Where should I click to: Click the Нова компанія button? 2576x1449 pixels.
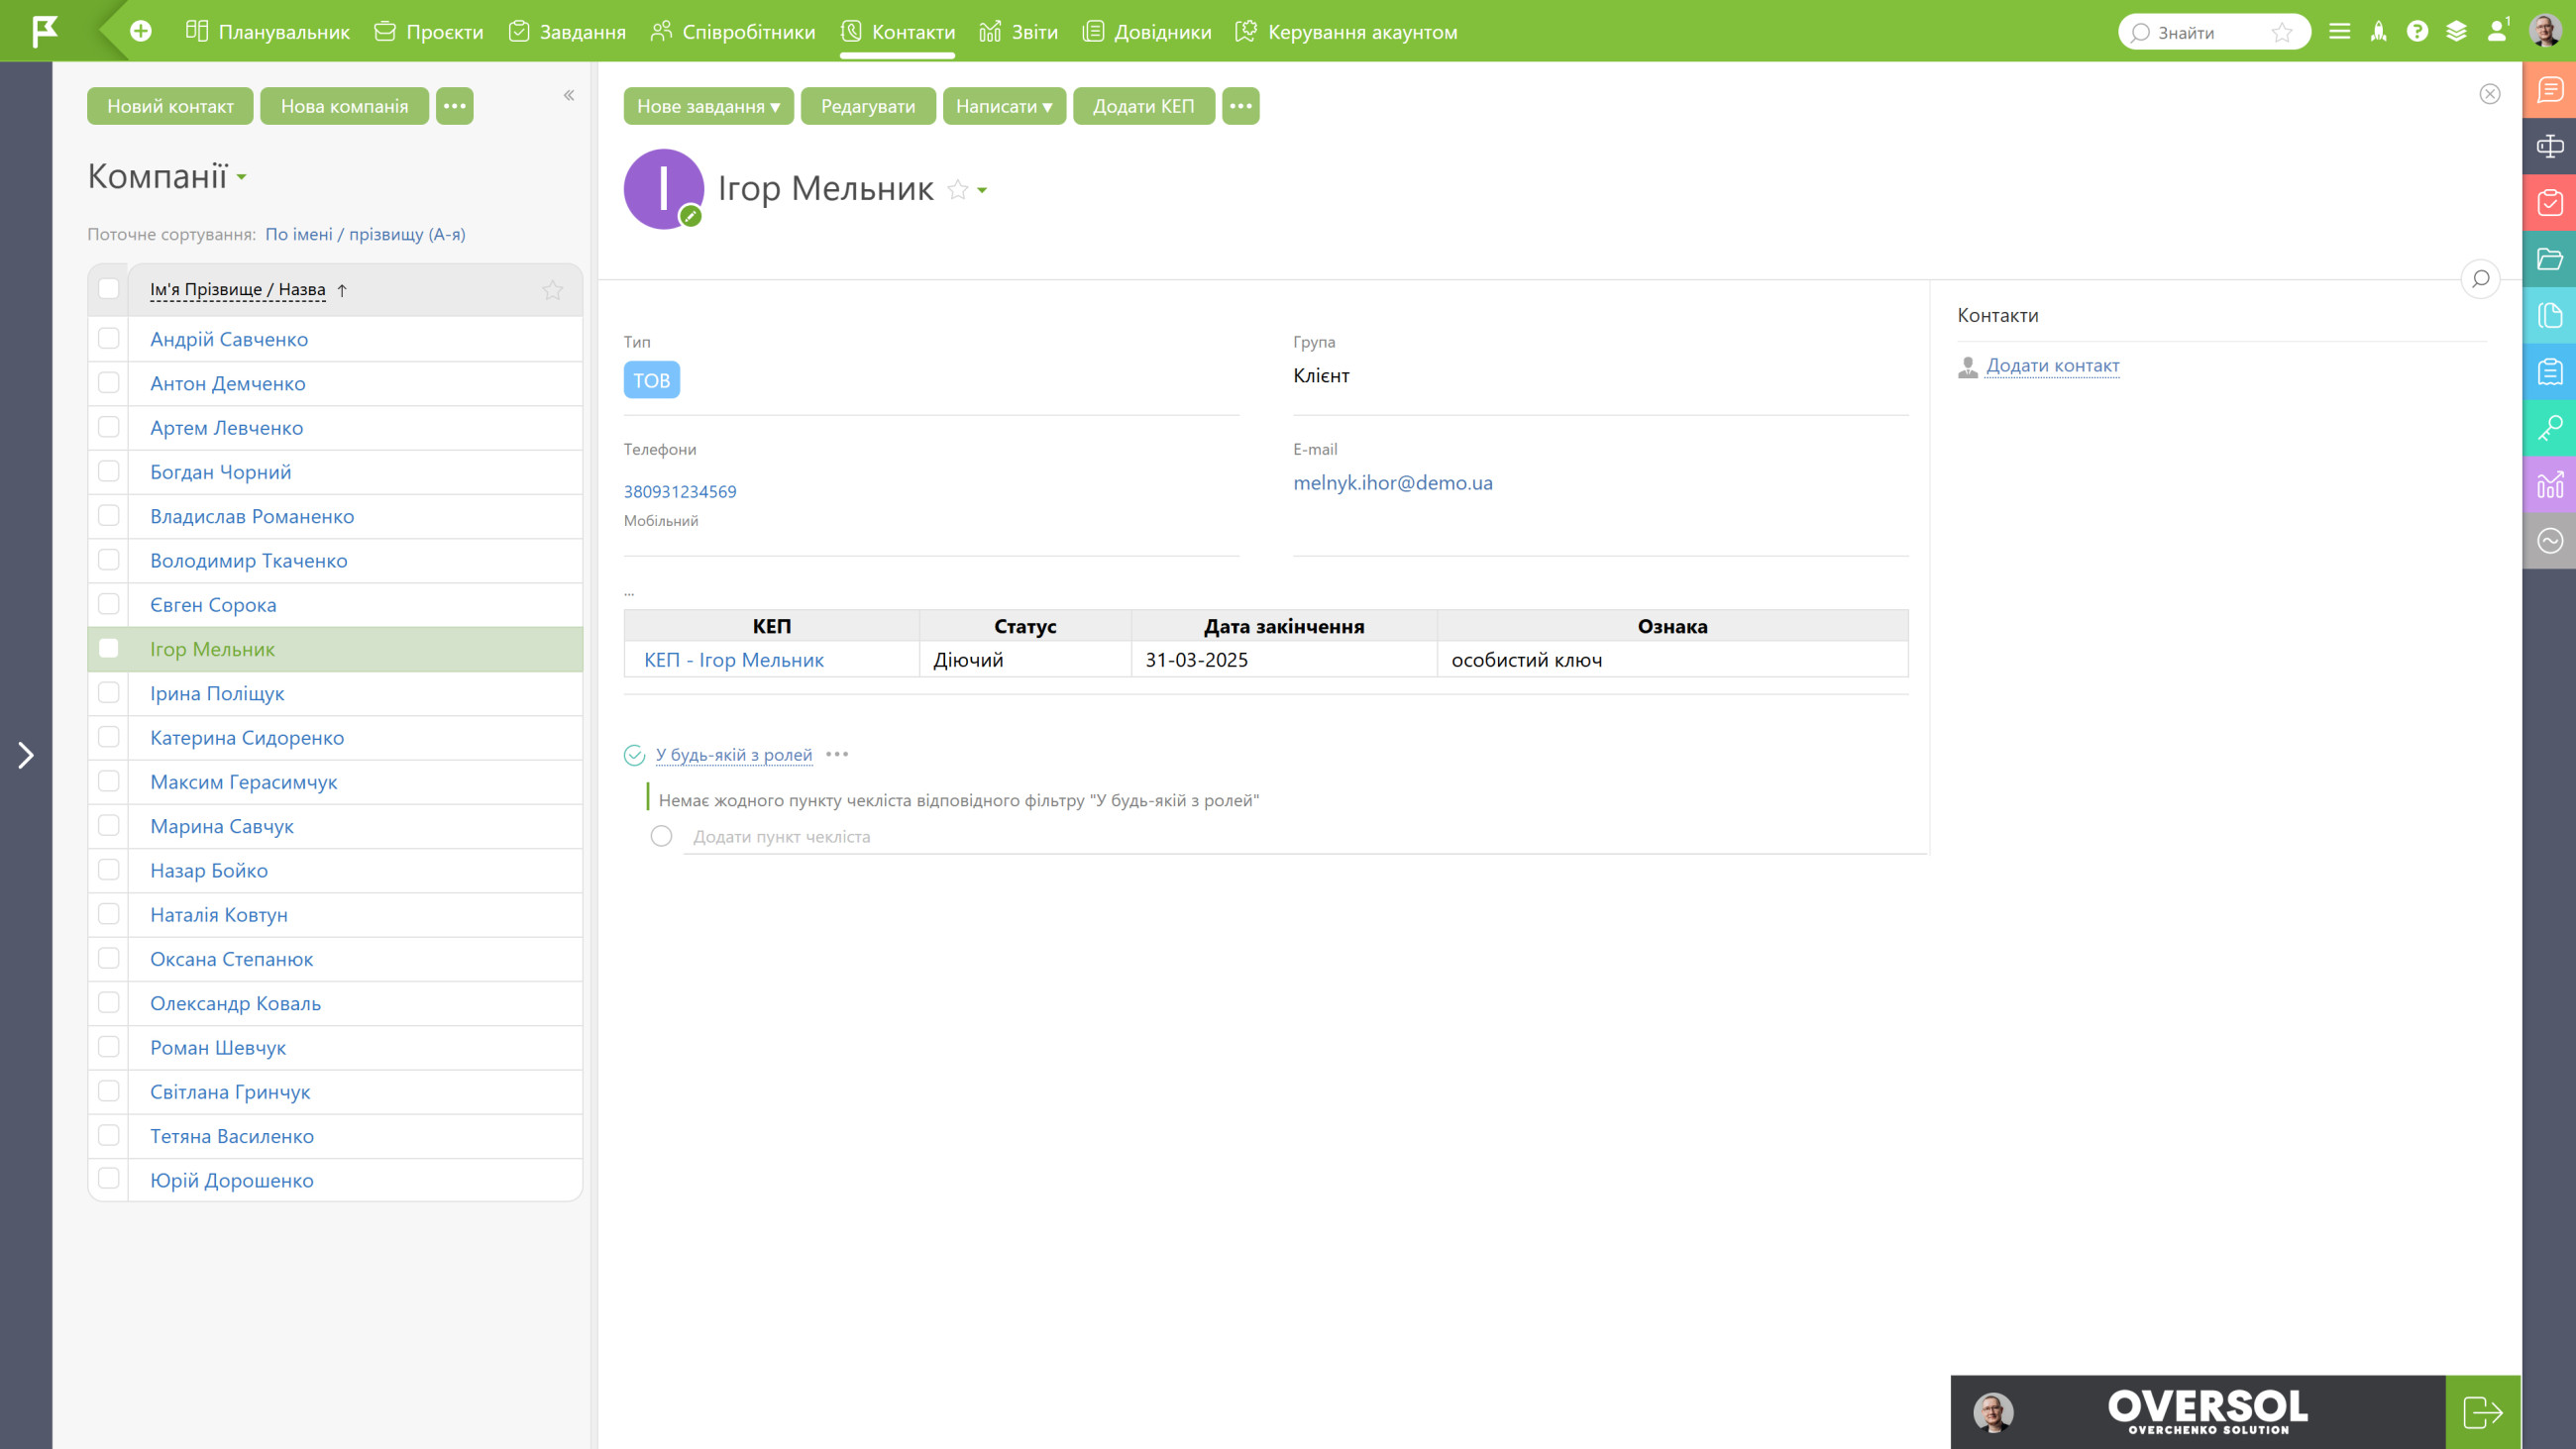pyautogui.click(x=344, y=106)
